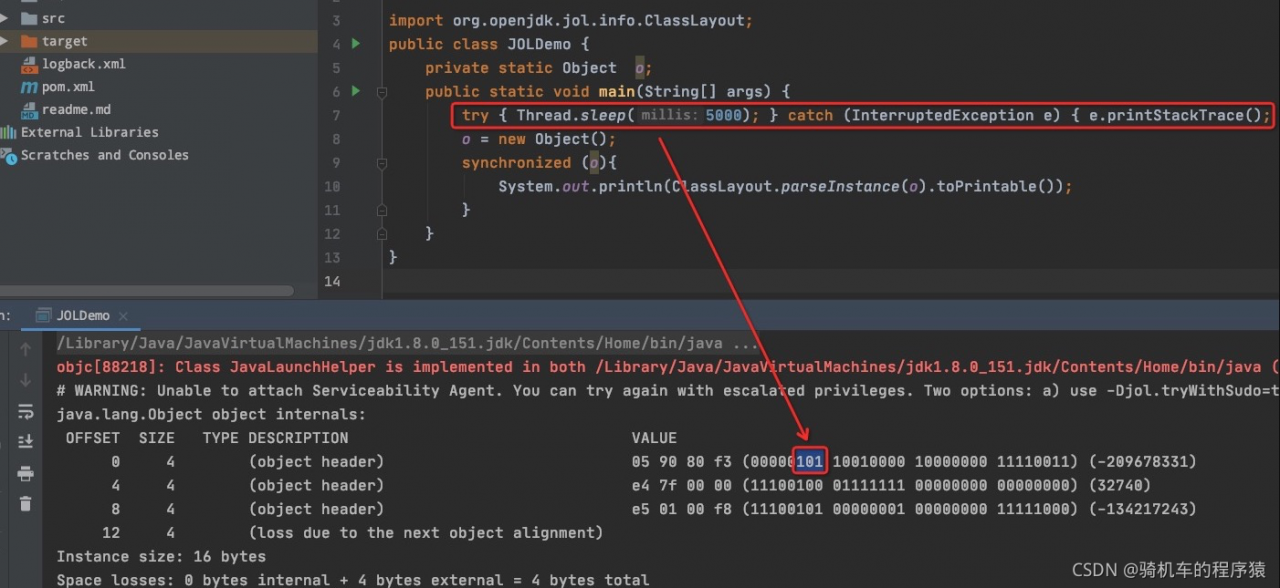
Task: Expand the src folder arrow
Action: 5,18
